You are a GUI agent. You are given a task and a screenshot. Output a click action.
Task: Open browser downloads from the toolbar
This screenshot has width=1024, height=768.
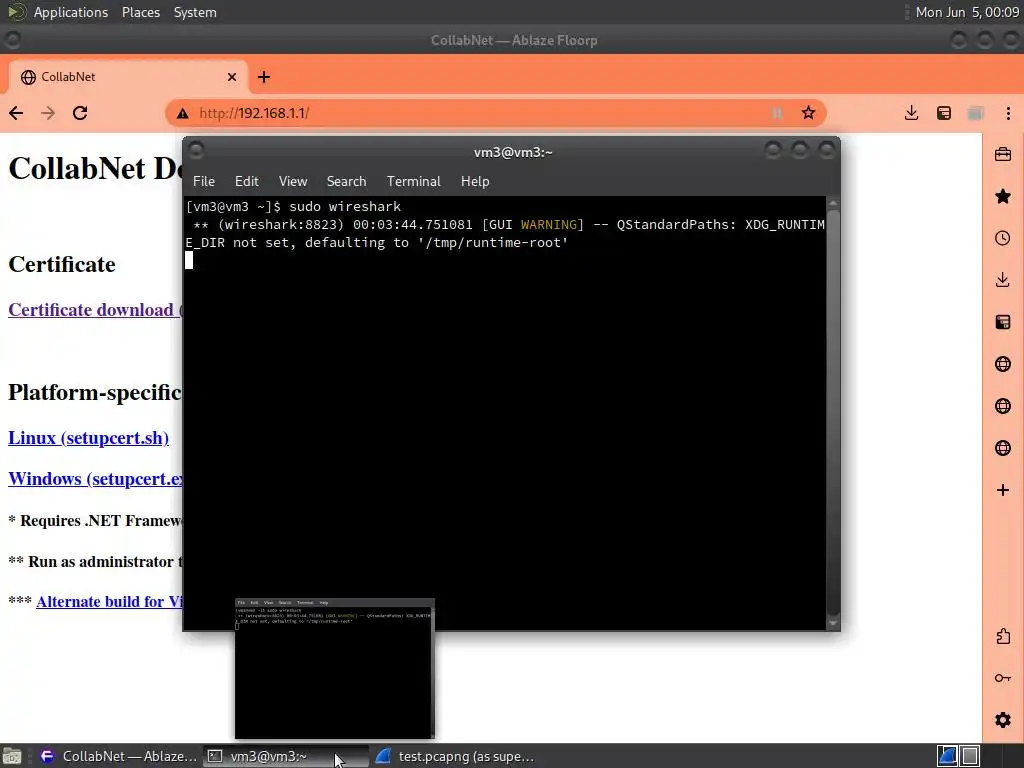(x=911, y=113)
